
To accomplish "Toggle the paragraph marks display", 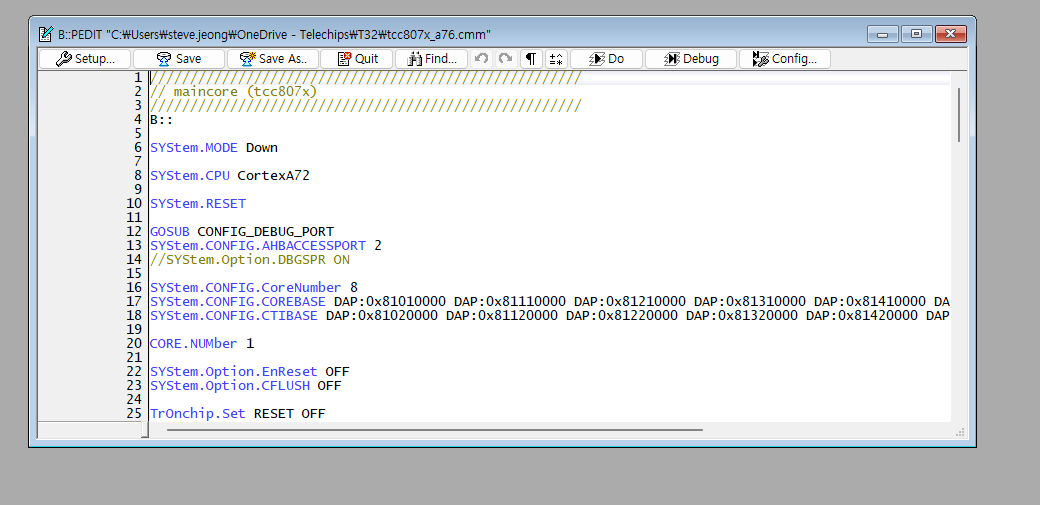I will 531,59.
